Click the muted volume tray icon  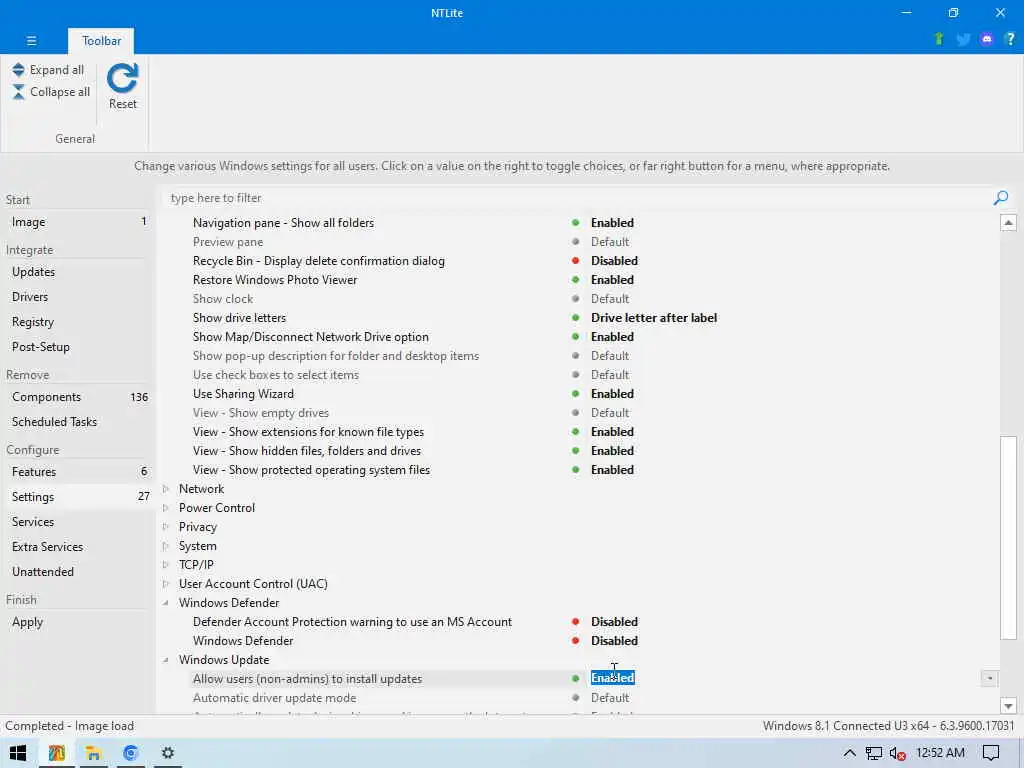(897, 753)
